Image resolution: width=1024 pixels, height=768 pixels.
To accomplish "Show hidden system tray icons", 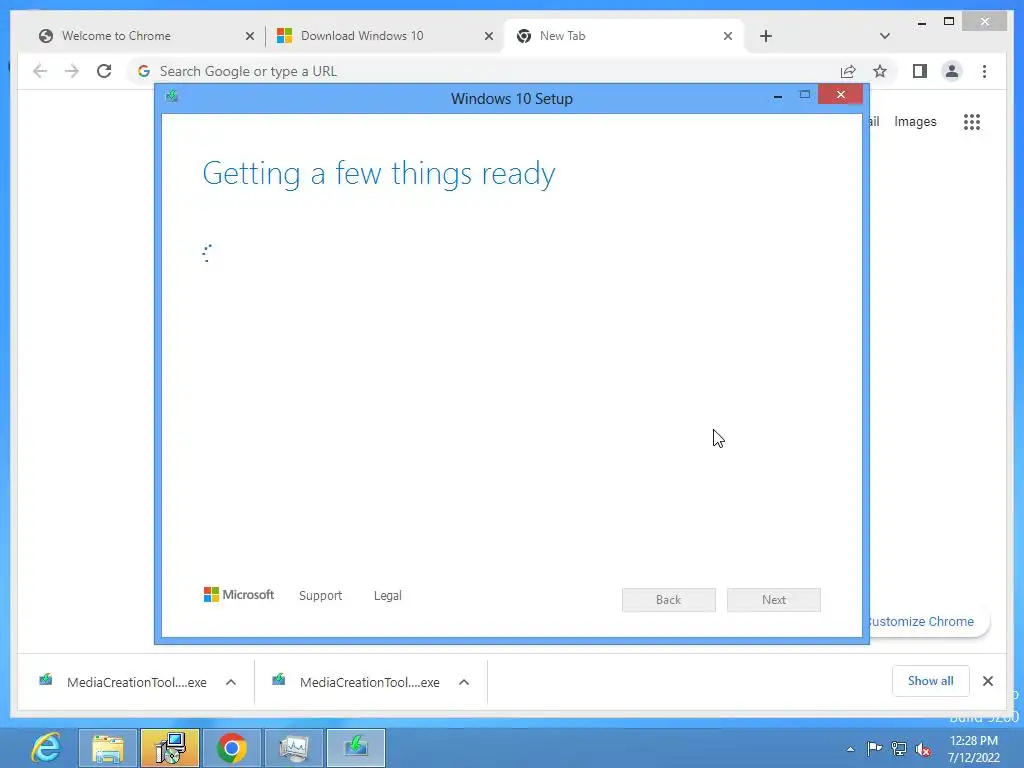I will click(850, 749).
